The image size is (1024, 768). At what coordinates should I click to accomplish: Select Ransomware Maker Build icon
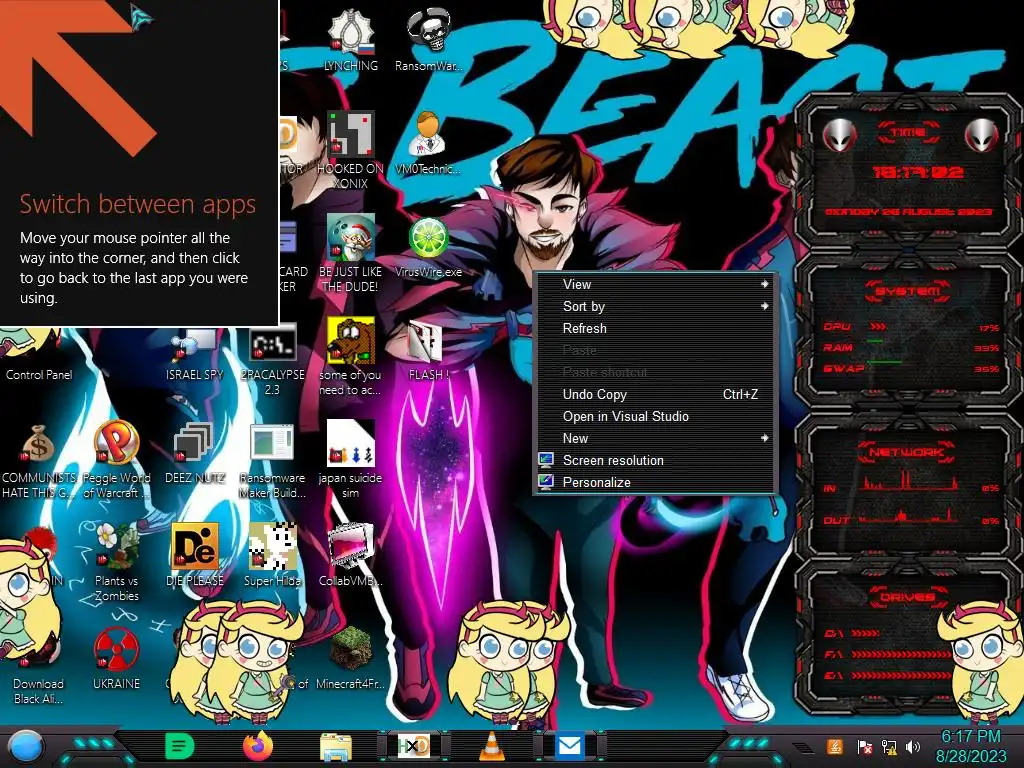click(272, 460)
